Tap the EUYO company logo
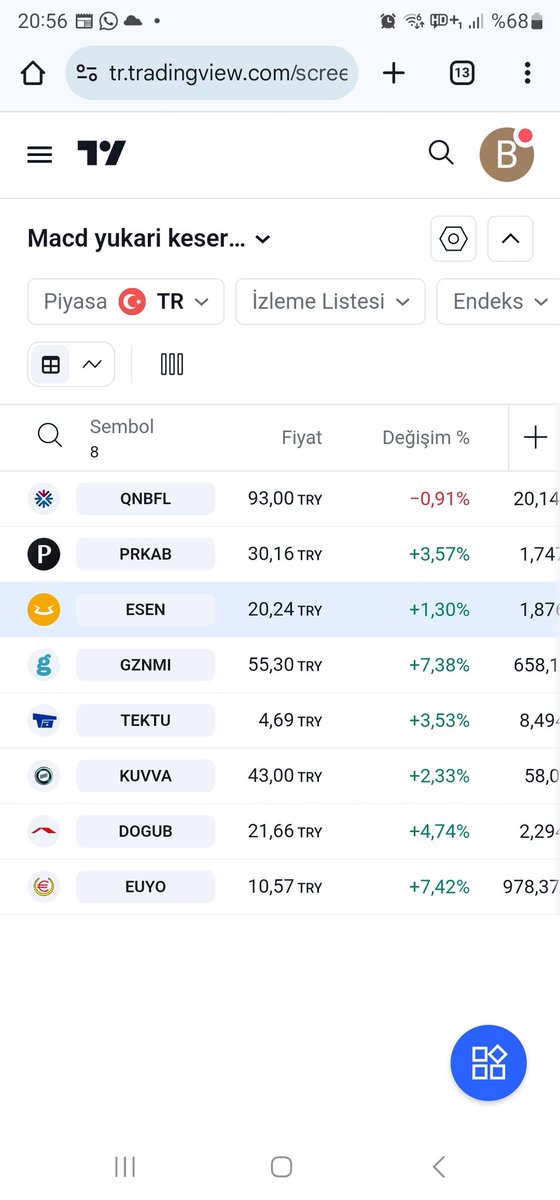 click(44, 886)
